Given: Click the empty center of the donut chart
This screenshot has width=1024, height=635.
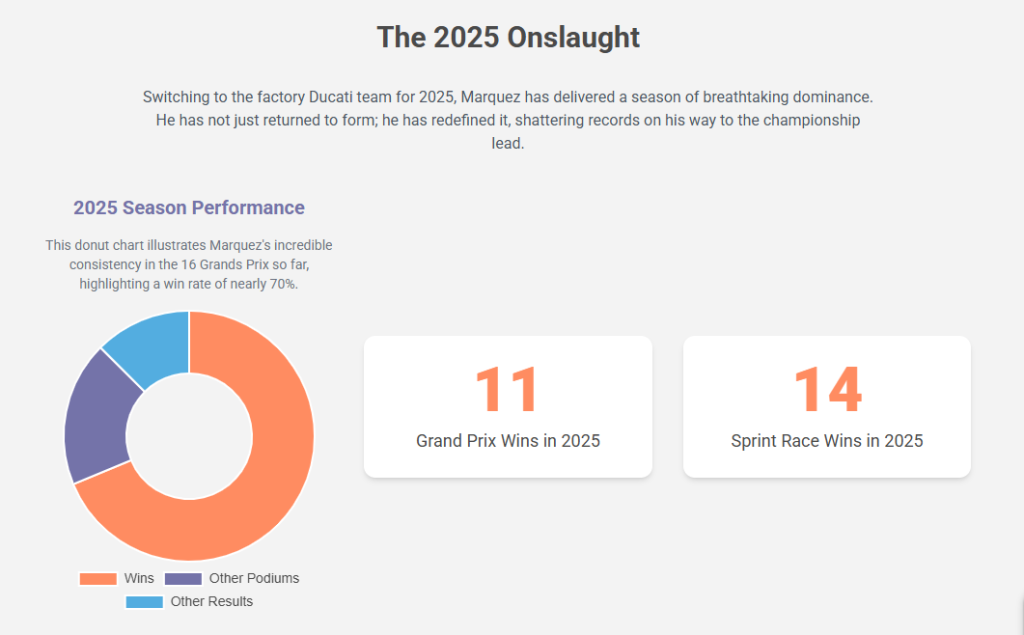Looking at the screenshot, I should click(189, 436).
